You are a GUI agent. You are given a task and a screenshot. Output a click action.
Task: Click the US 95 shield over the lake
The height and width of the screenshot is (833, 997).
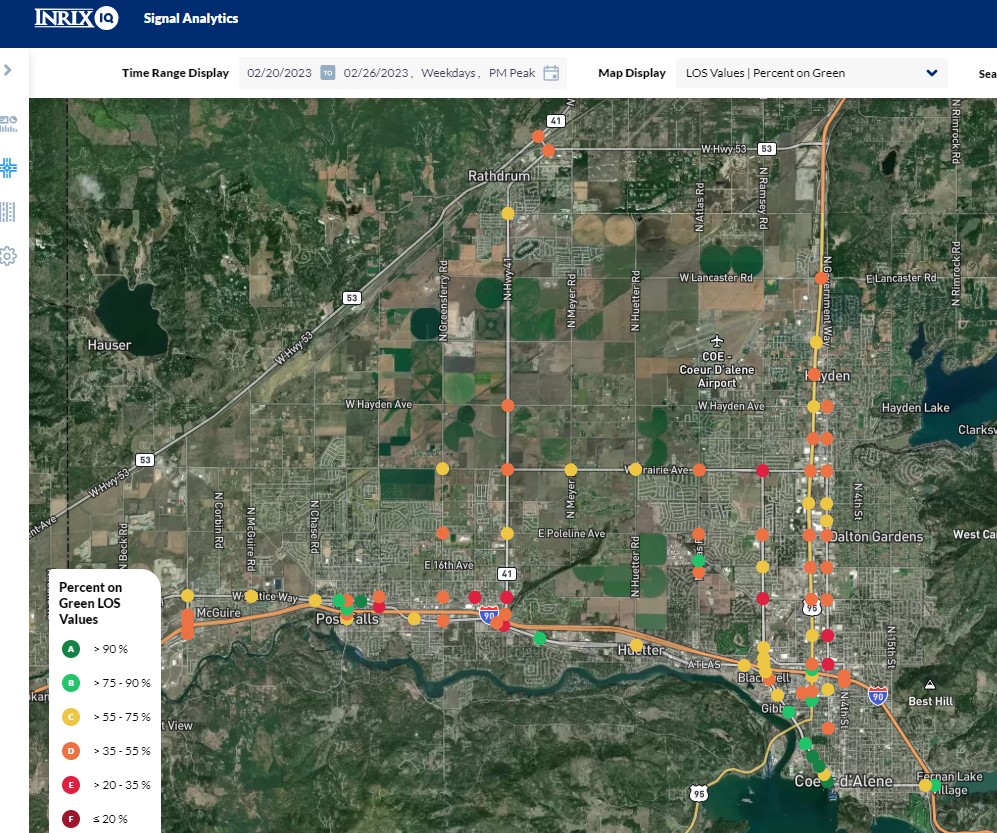click(x=699, y=794)
